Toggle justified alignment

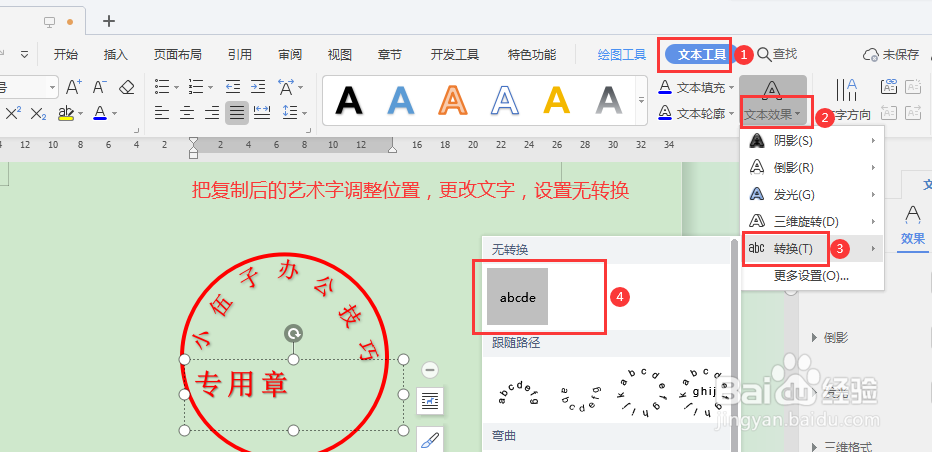pyautogui.click(x=237, y=112)
